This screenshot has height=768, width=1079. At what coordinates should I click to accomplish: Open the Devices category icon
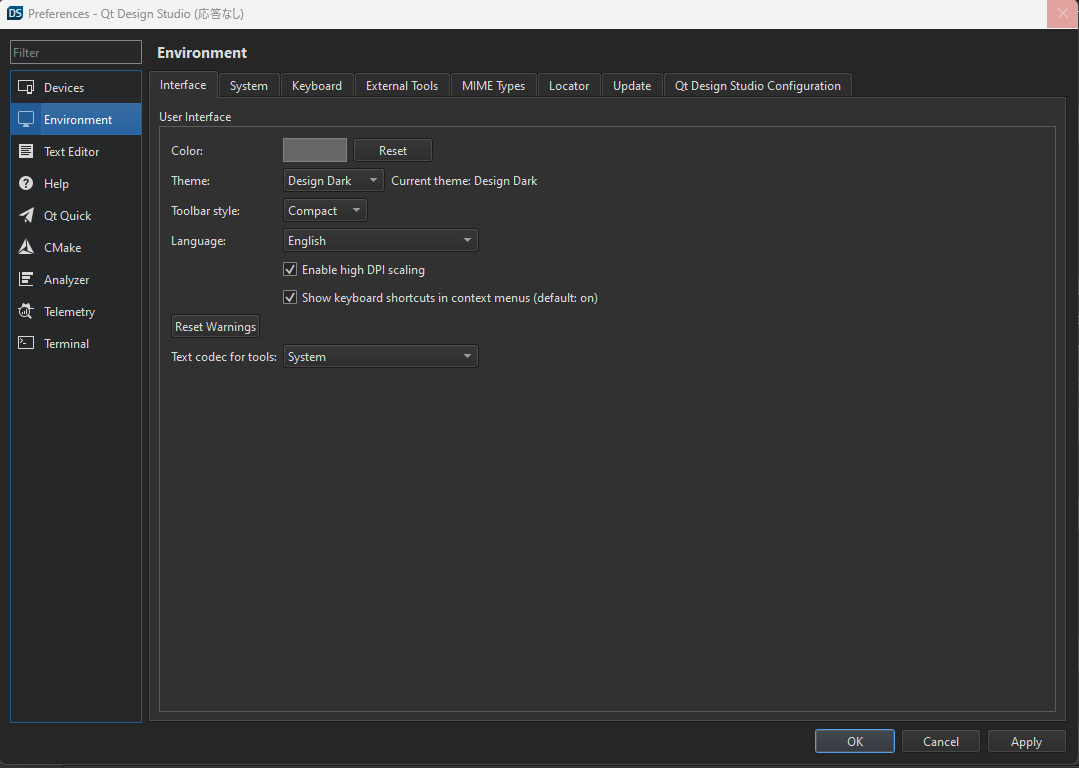[26, 87]
